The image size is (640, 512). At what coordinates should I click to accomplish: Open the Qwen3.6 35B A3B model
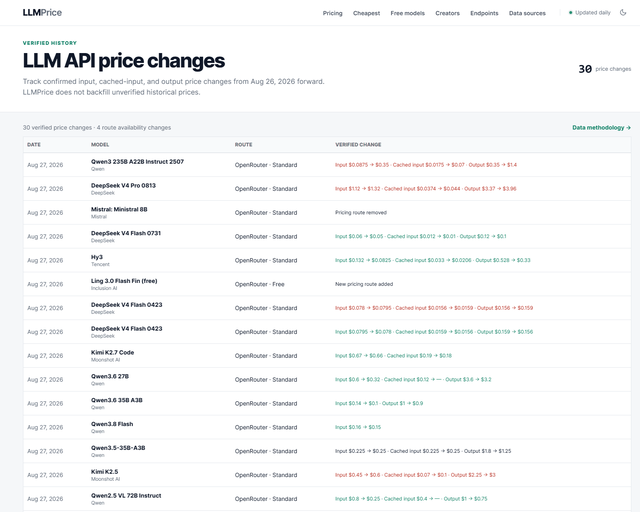[117, 400]
